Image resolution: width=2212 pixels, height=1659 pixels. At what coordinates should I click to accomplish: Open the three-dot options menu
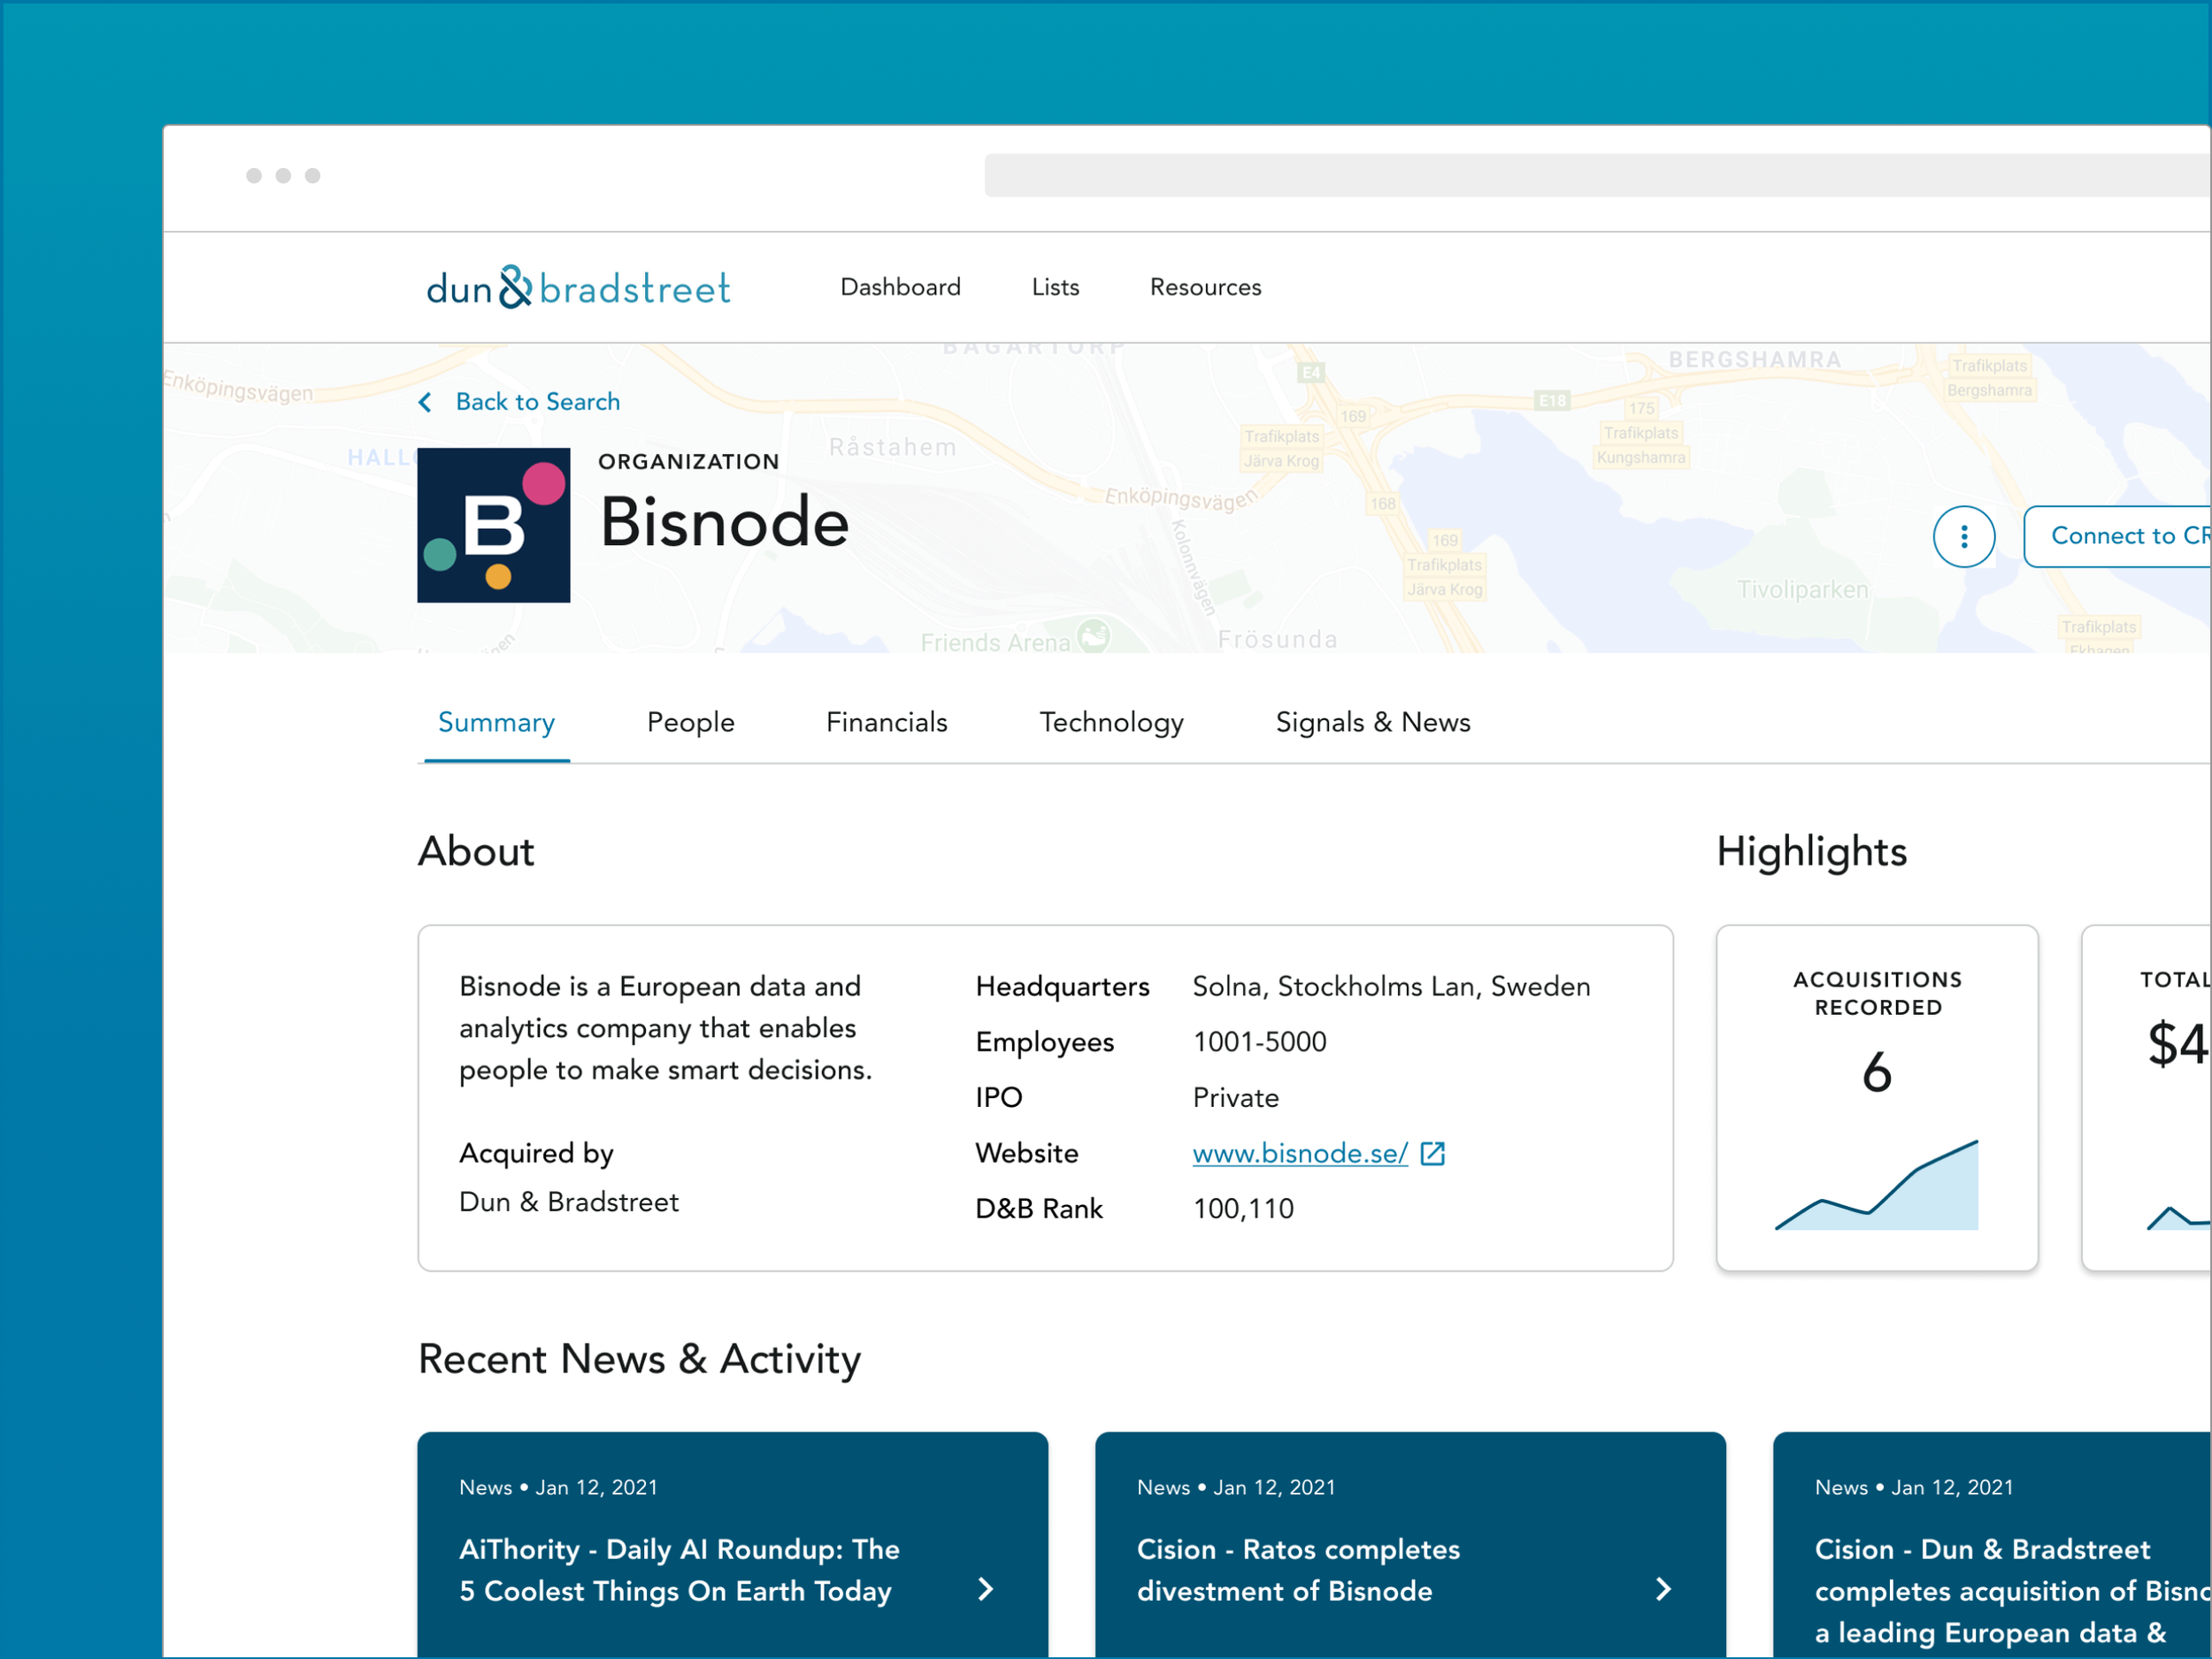click(x=1963, y=536)
